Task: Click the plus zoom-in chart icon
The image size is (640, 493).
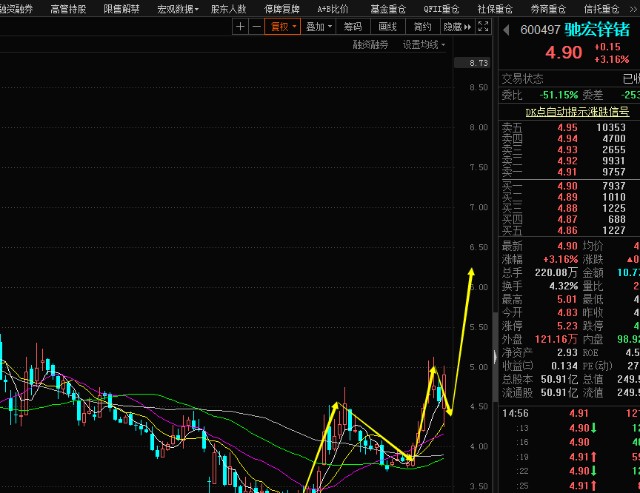Action: click(240, 27)
